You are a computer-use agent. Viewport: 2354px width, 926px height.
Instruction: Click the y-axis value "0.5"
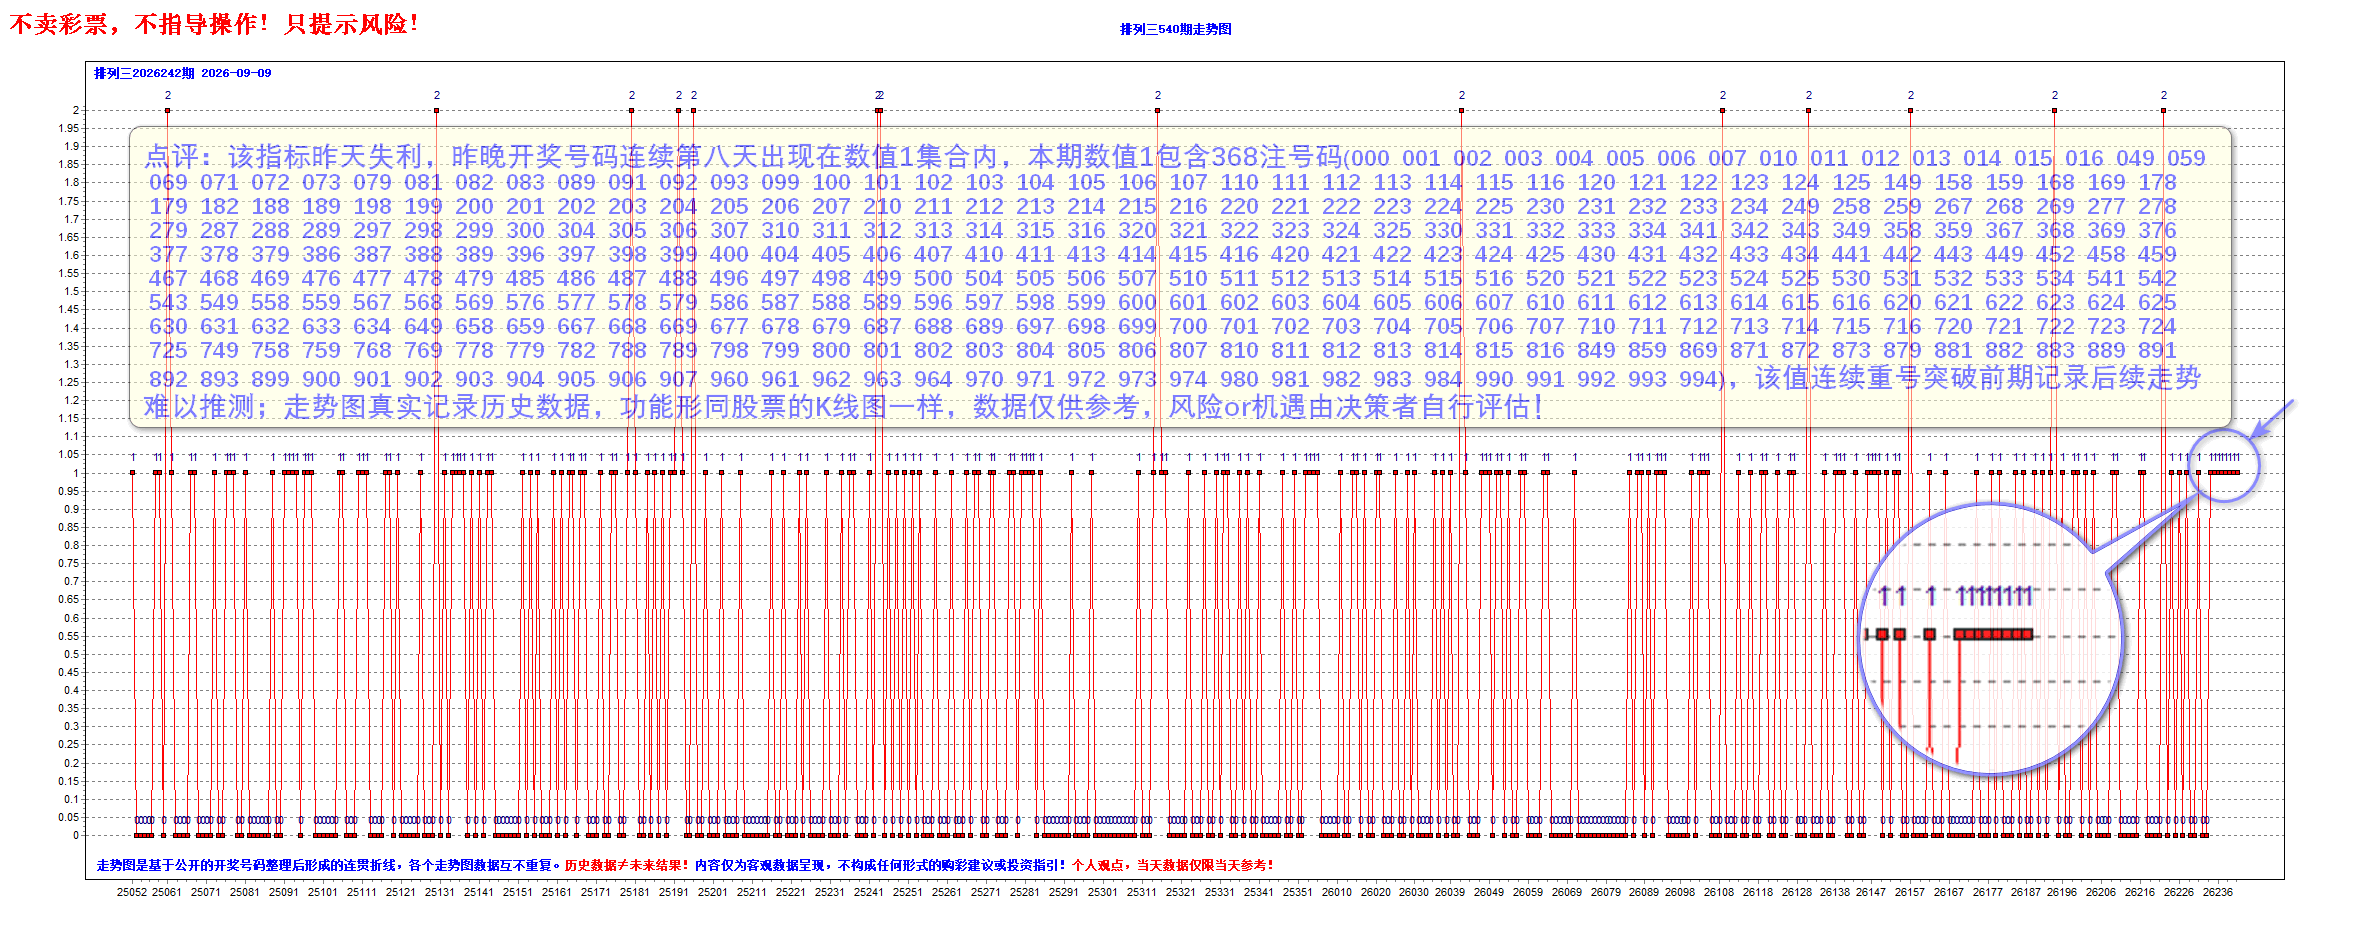(x=71, y=654)
